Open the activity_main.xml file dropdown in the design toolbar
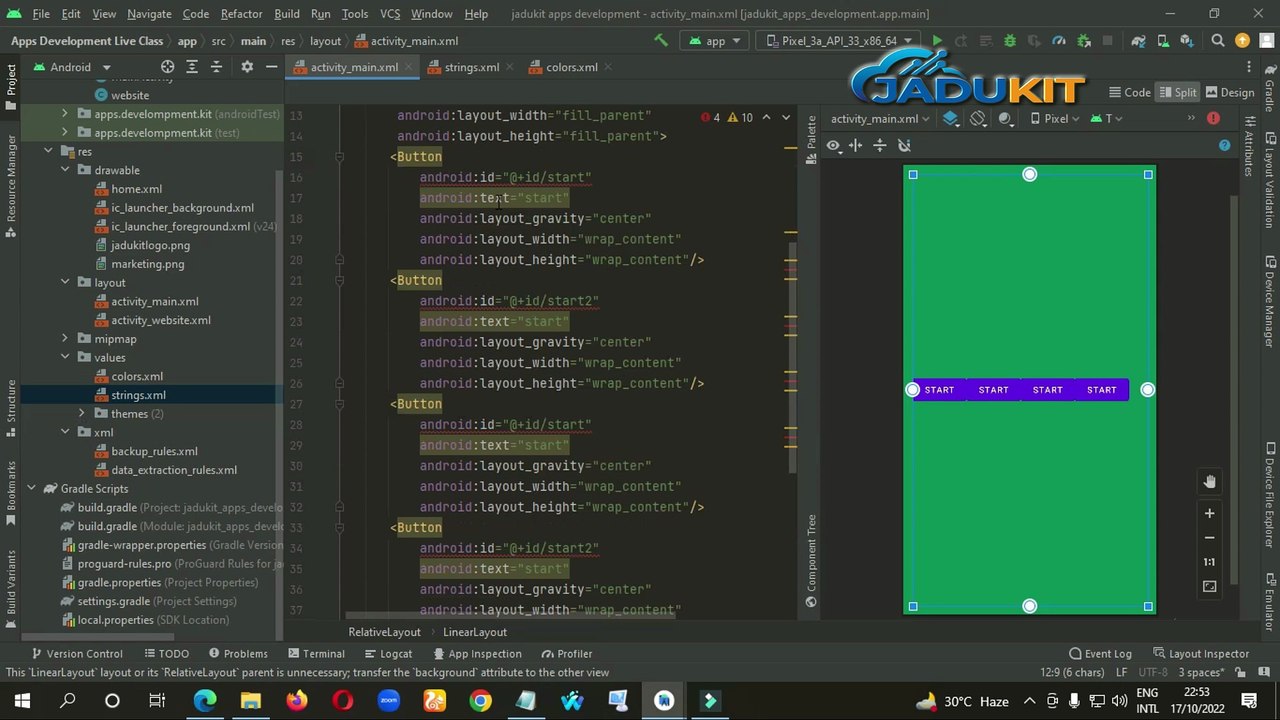1280x720 pixels. pyautogui.click(x=880, y=119)
